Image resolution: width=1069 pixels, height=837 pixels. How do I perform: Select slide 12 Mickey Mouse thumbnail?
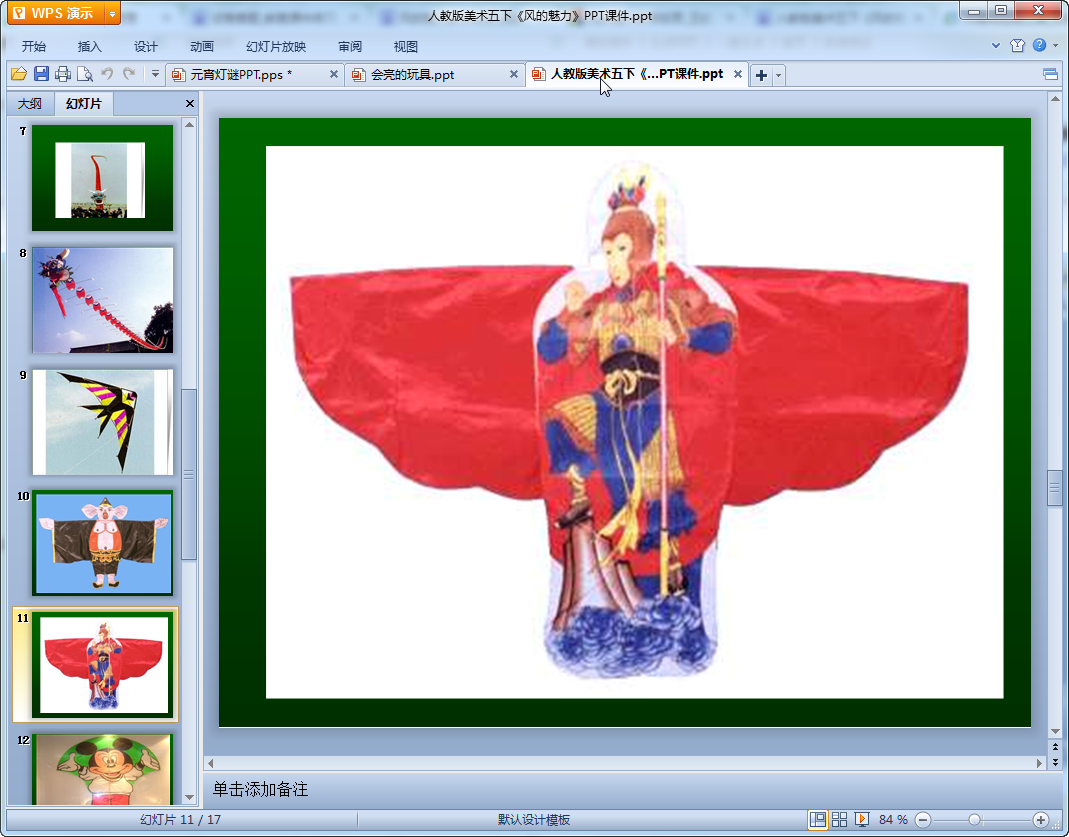coord(102,769)
